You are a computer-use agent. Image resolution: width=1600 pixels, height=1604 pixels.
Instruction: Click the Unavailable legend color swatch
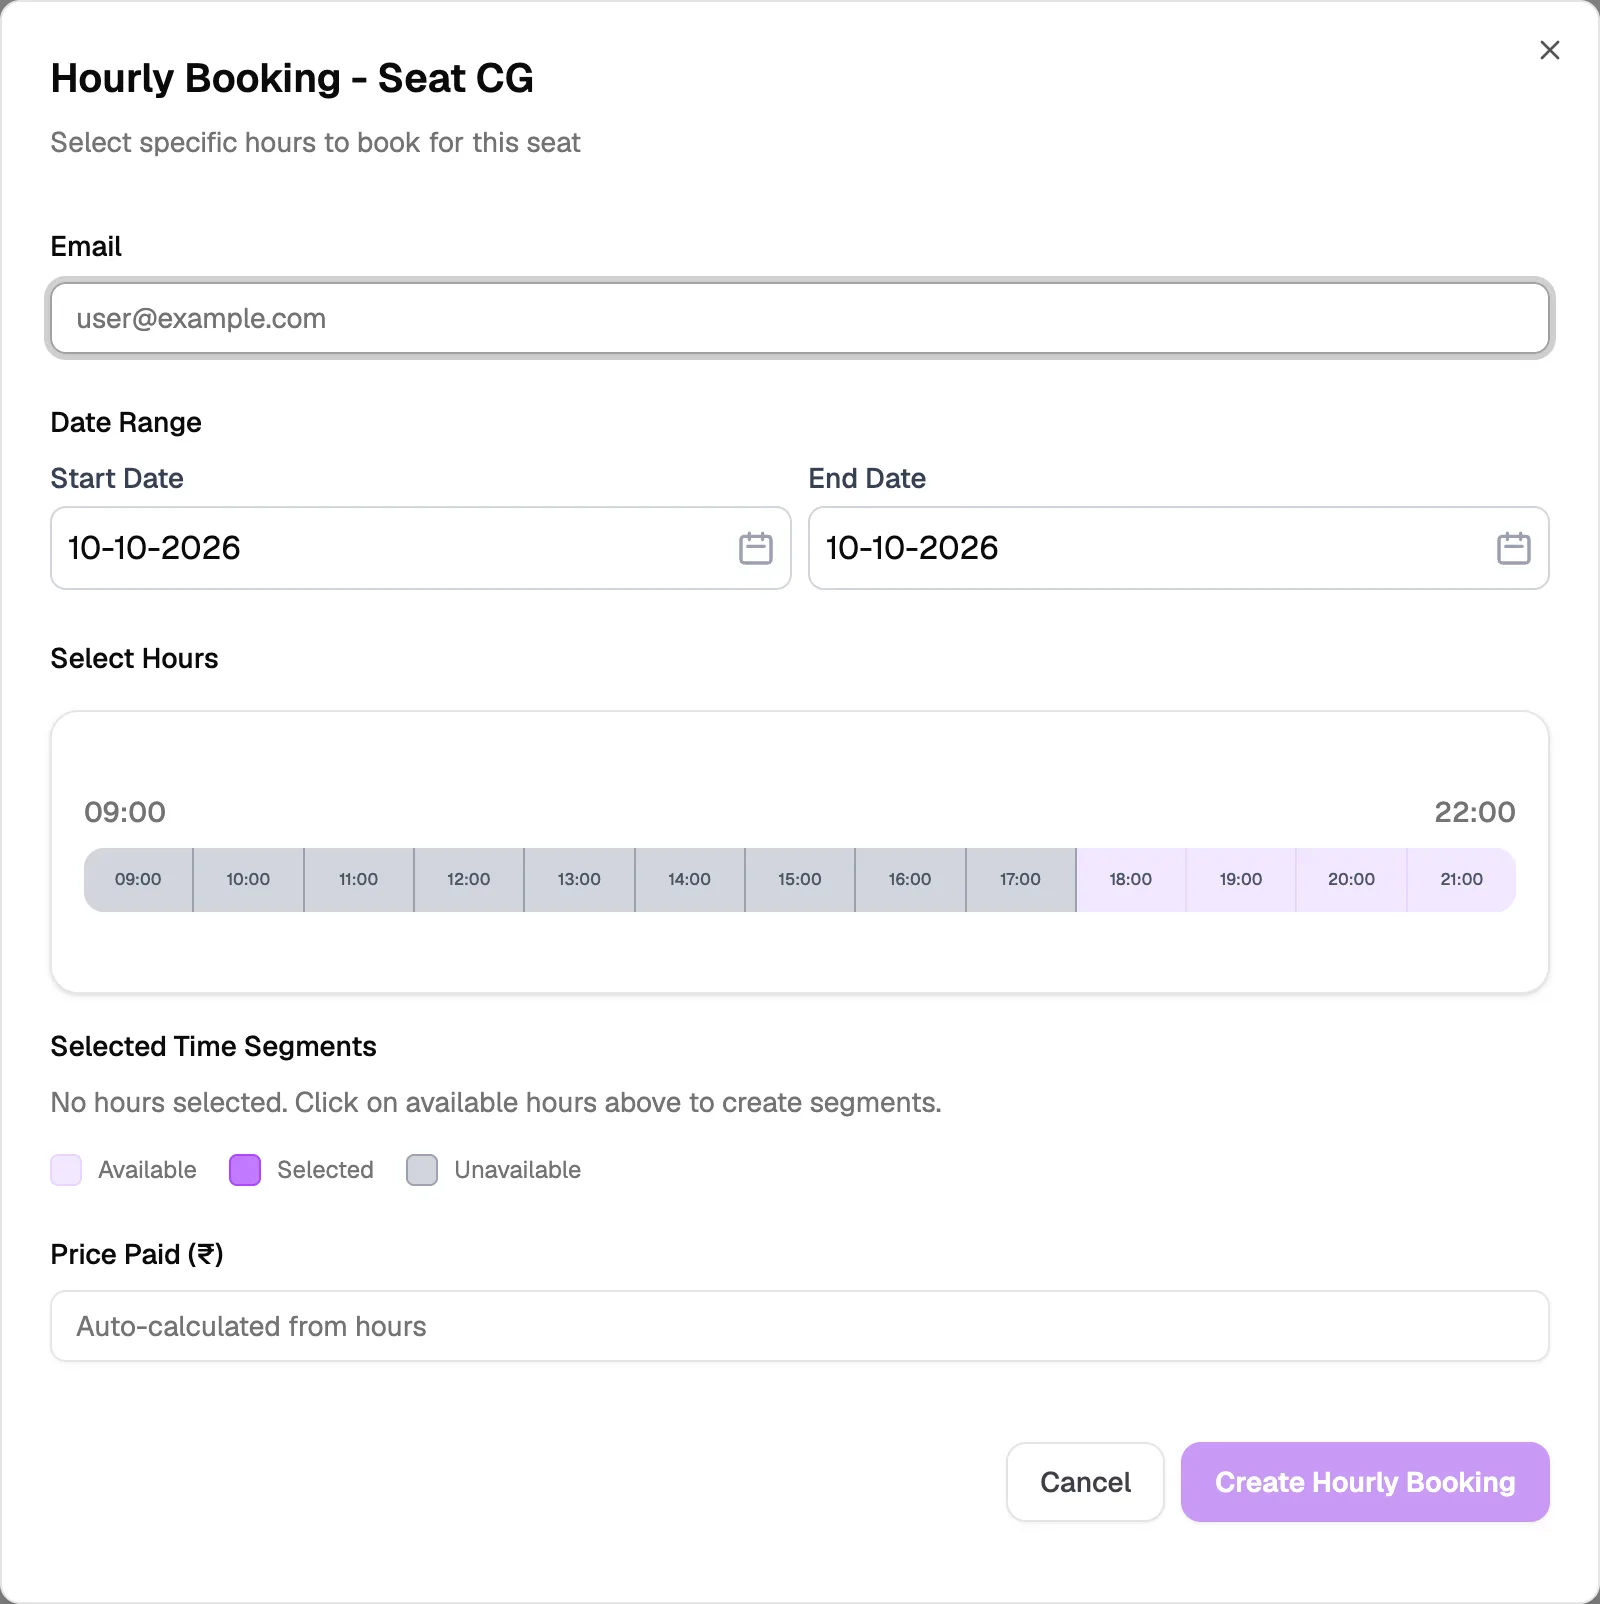tap(422, 1170)
